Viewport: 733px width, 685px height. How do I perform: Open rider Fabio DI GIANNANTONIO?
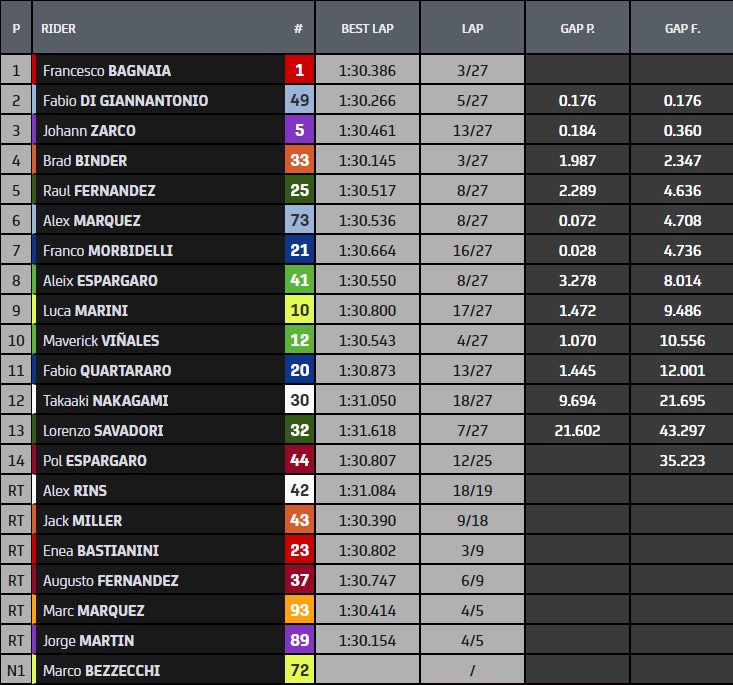[x=126, y=101]
